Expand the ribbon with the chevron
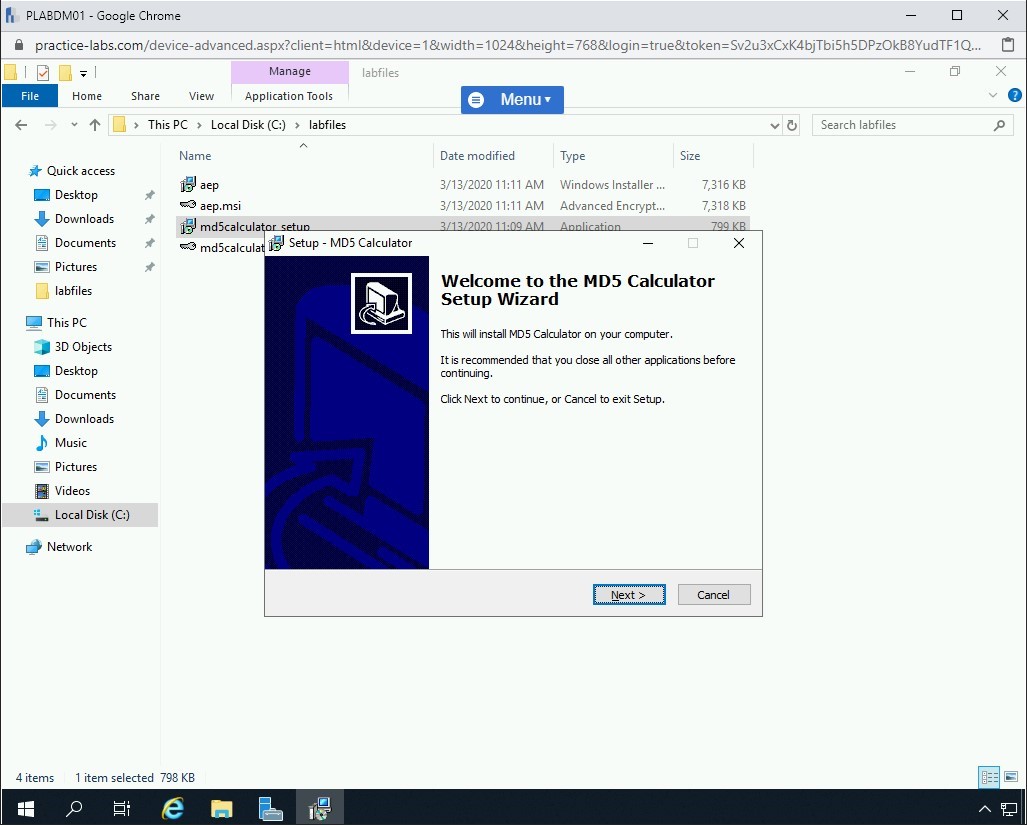Viewport: 1027px width, 825px height. (993, 96)
